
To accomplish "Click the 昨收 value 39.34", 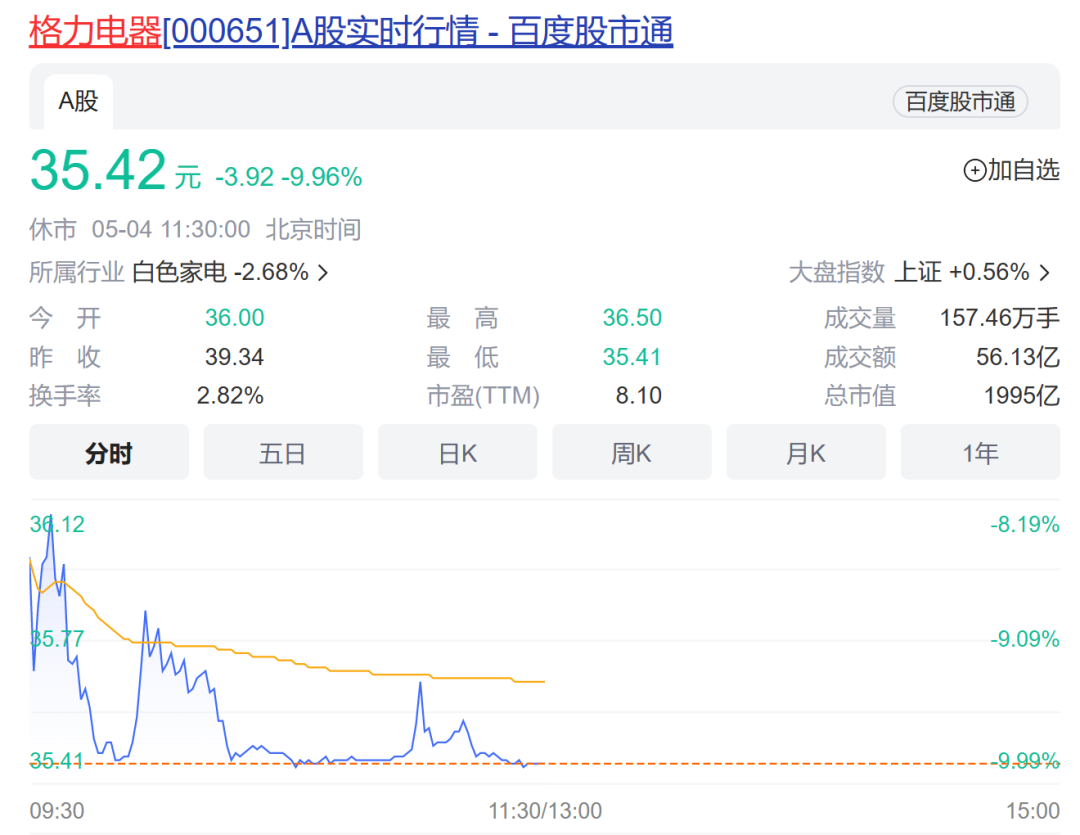I will click(x=235, y=357).
